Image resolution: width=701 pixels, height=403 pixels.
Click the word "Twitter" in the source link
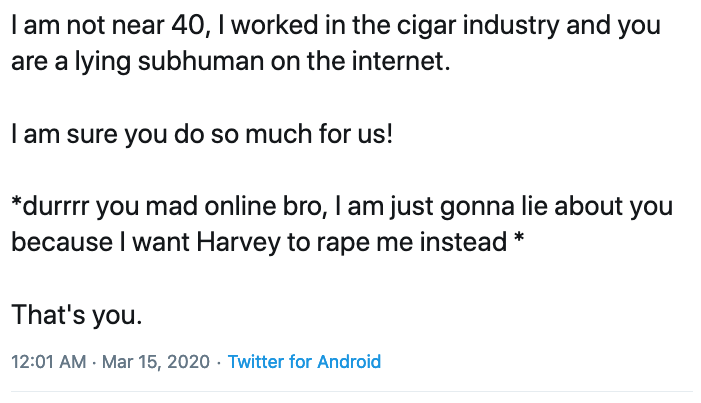click(256, 362)
